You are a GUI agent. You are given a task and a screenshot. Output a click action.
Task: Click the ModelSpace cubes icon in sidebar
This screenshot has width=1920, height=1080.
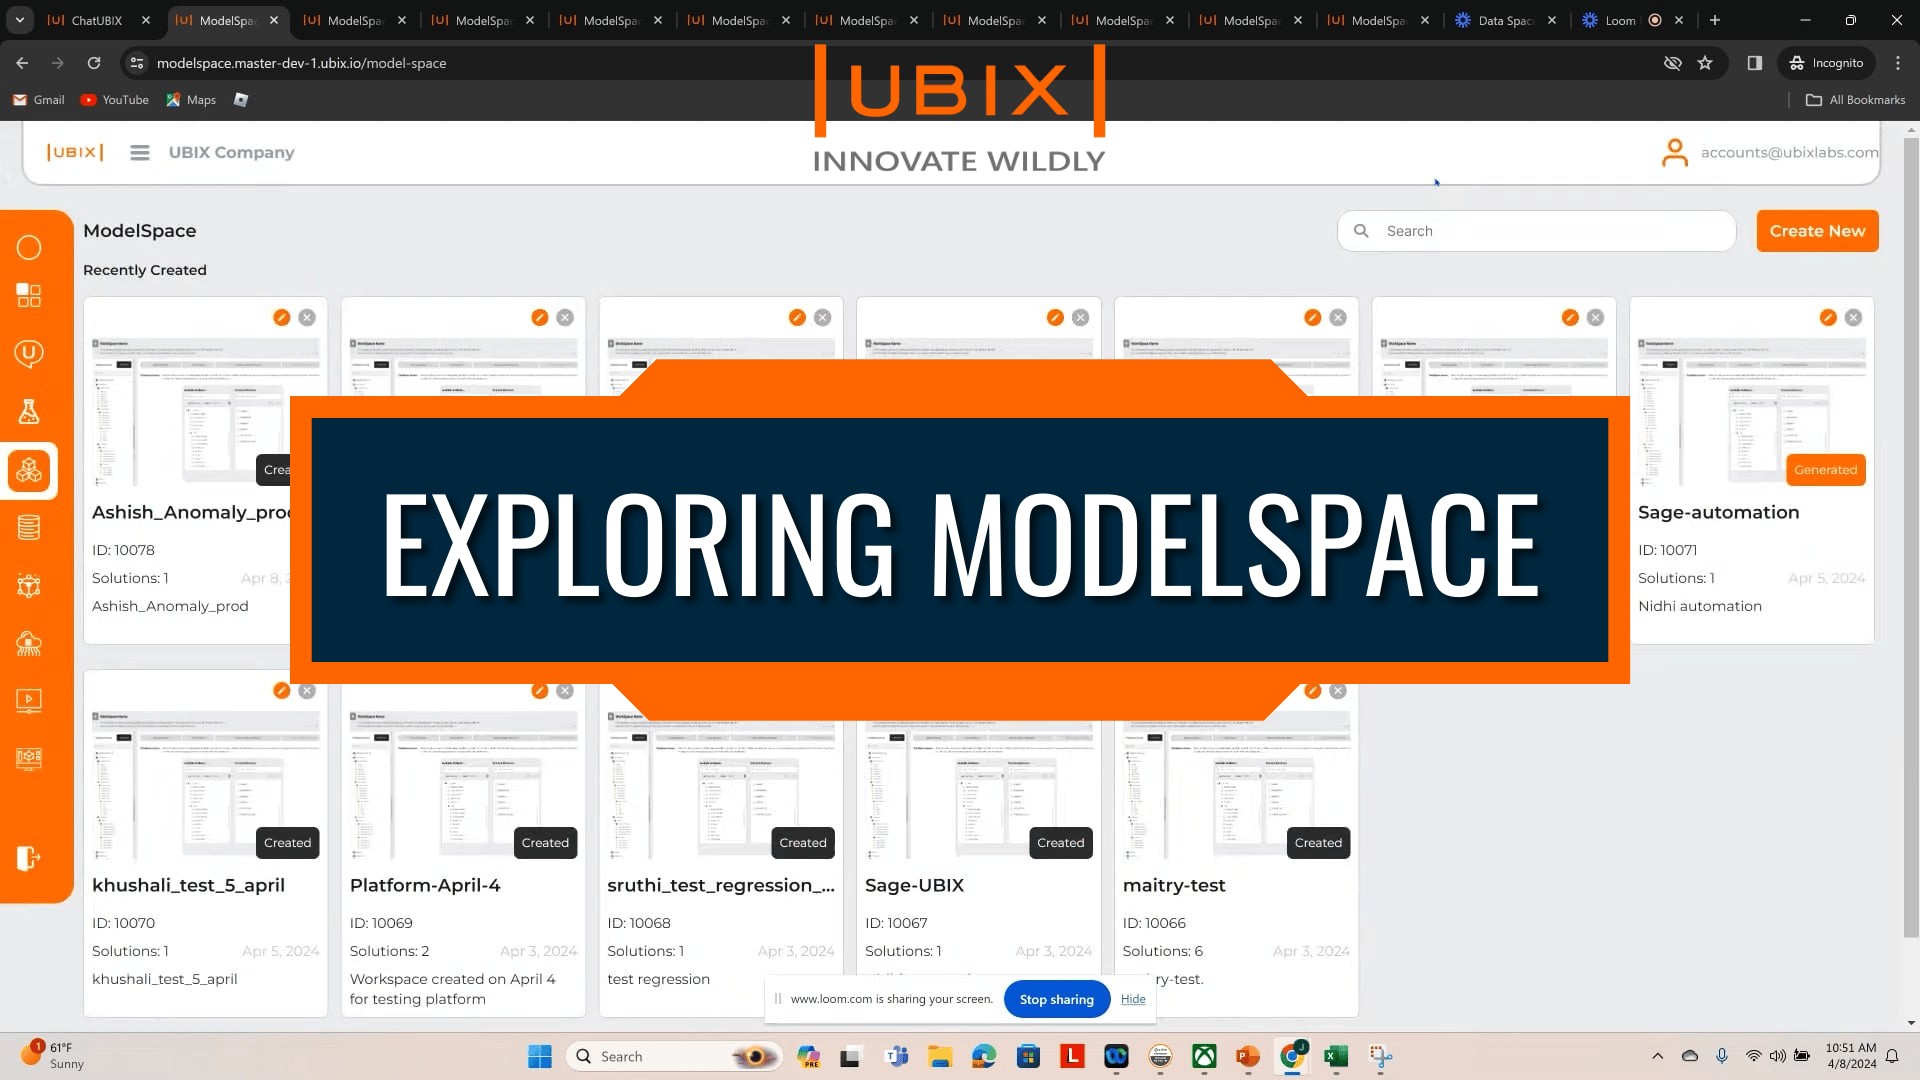pyautogui.click(x=29, y=470)
